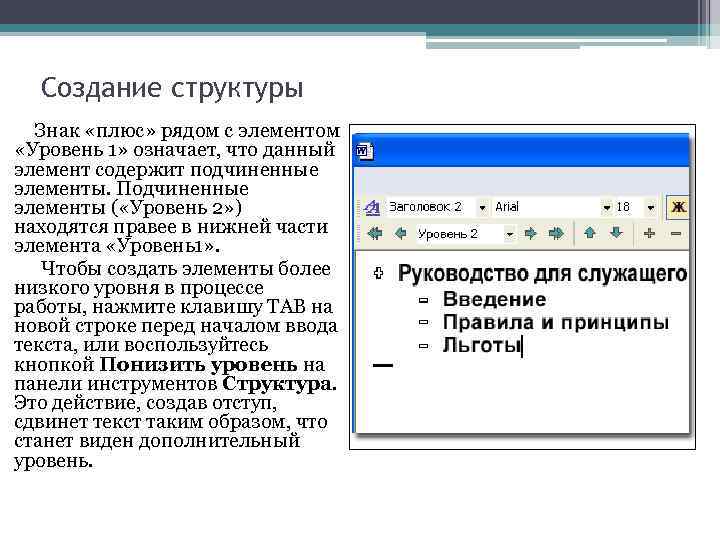This screenshot has height=540, width=720.
Task: Select the Правила и принципы entry
Action: [556, 322]
